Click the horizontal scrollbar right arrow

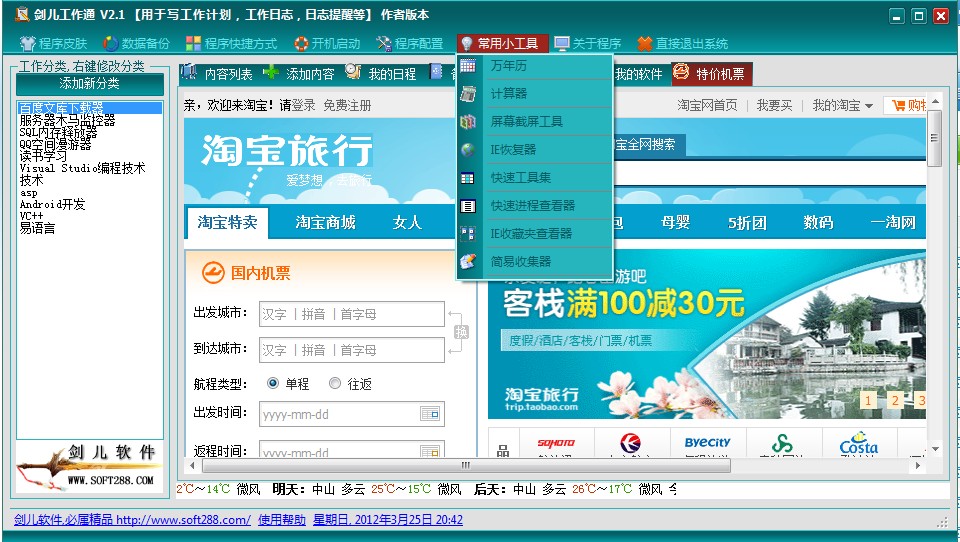click(x=917, y=465)
